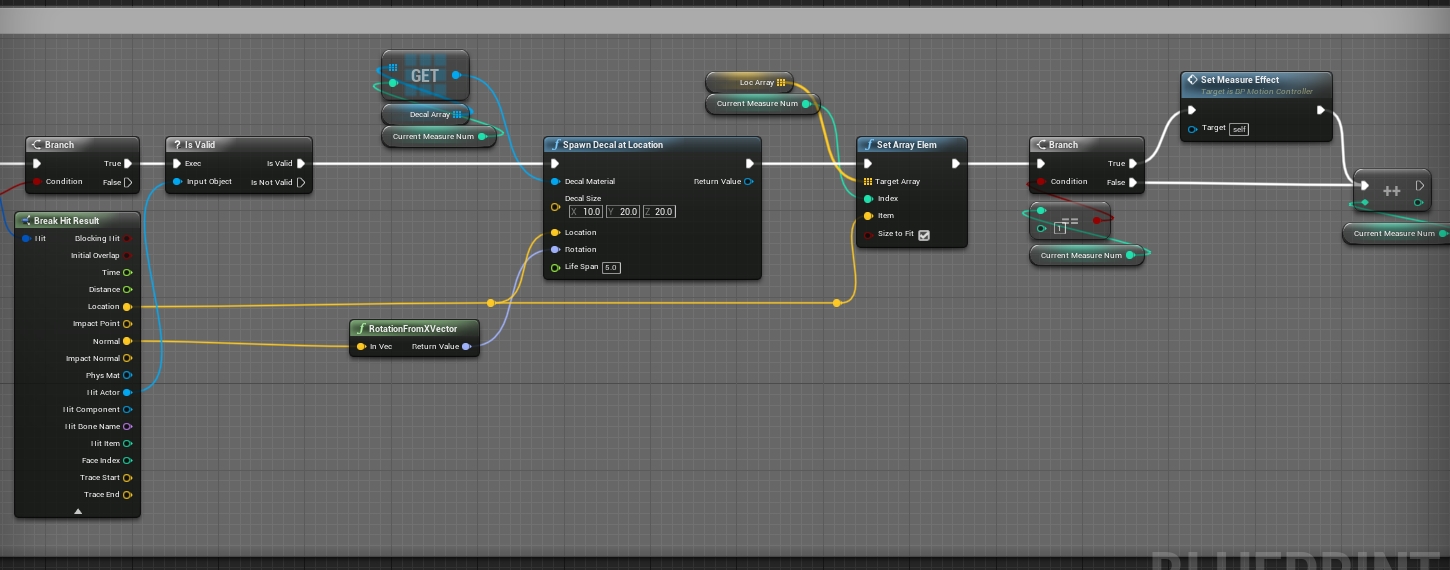Edit the Life Span value field
The height and width of the screenshot is (570, 1450).
(611, 267)
